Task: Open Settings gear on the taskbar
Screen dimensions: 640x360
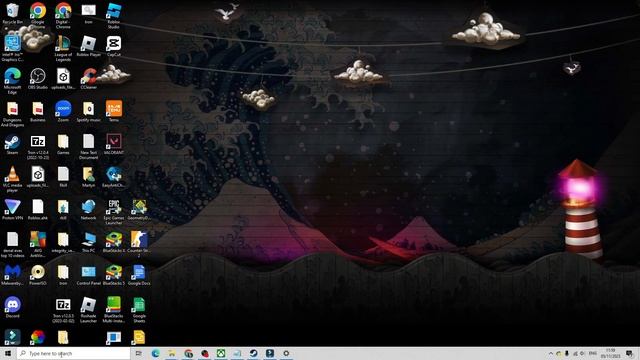Action: click(x=286, y=353)
